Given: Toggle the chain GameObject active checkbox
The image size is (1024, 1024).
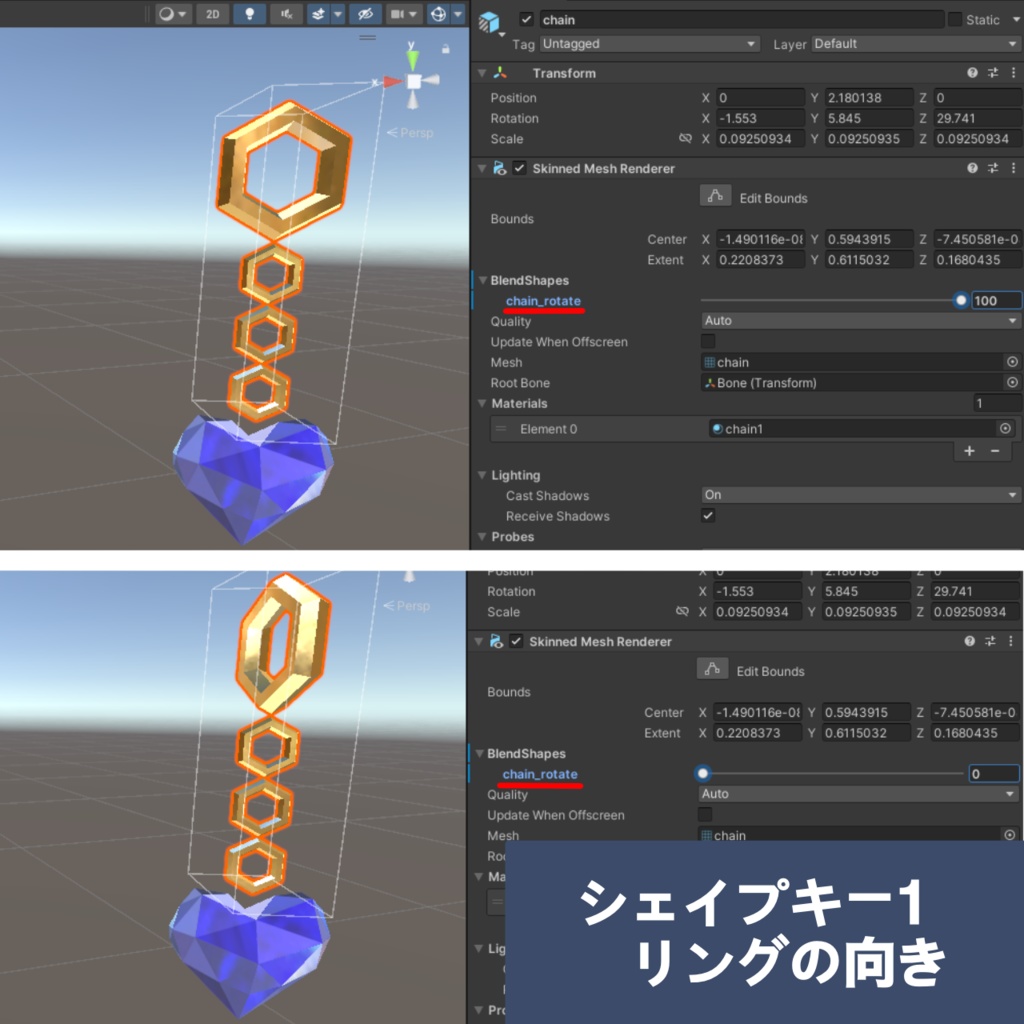Looking at the screenshot, I should click(526, 18).
